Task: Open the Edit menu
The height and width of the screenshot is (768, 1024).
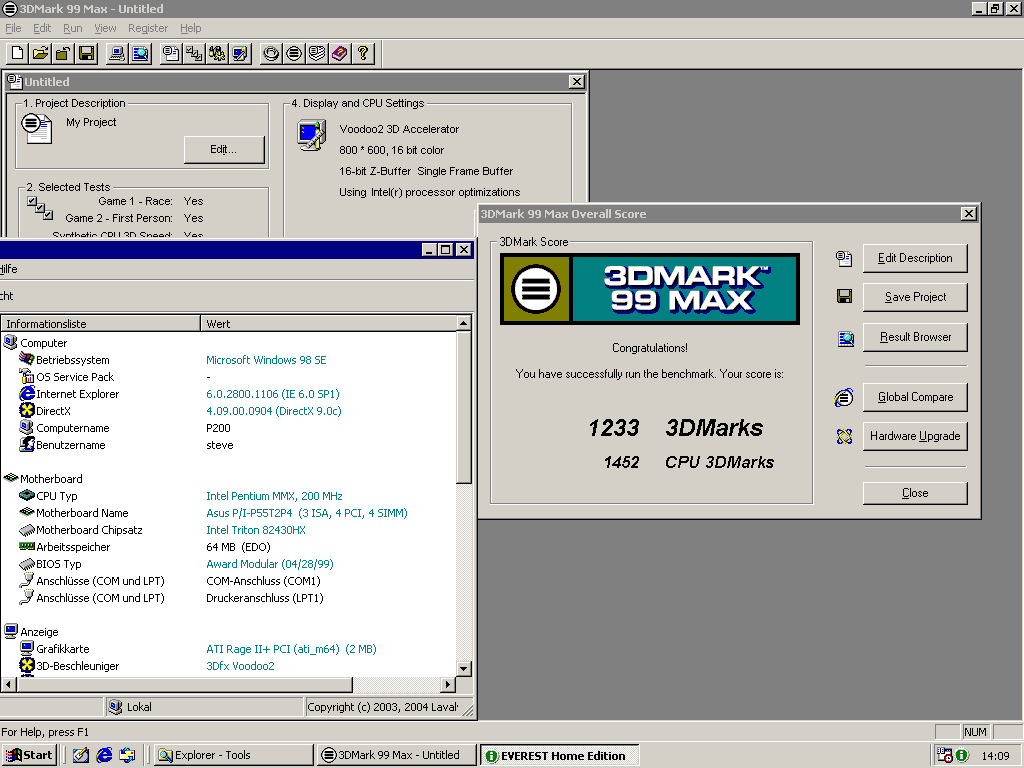Action: coord(42,28)
